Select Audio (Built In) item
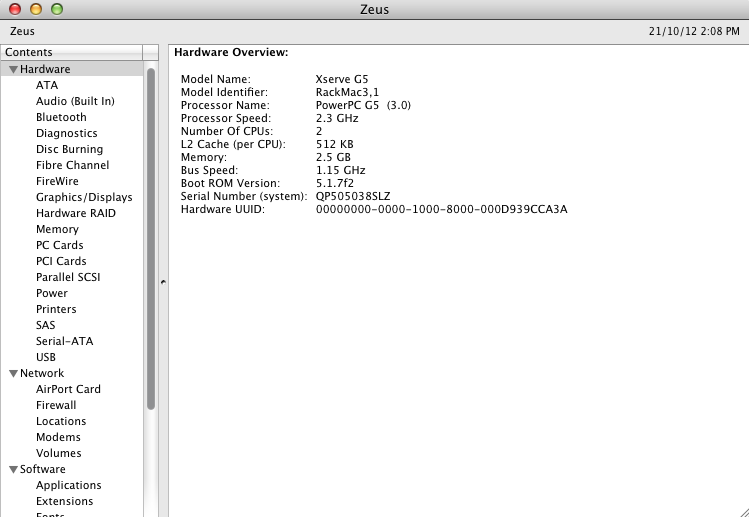Viewport: 749px width, 517px height. [75, 101]
